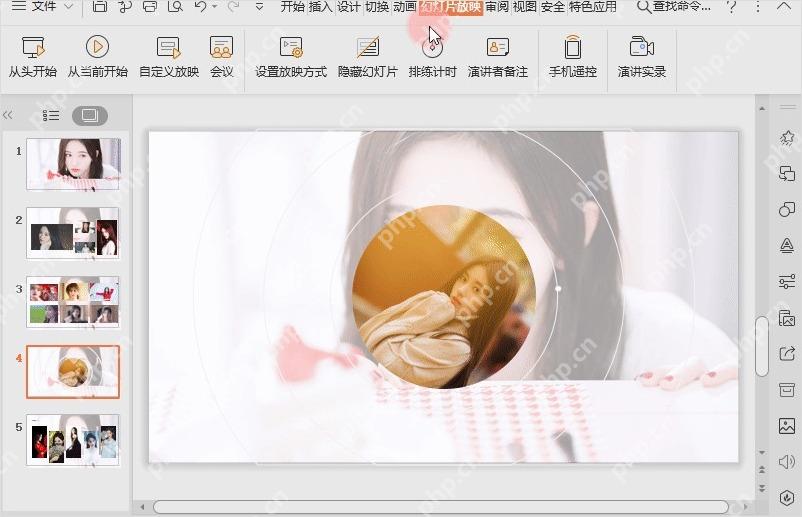Collapse the ribbon with the up chevron
The height and width of the screenshot is (517, 802).
coord(784,7)
